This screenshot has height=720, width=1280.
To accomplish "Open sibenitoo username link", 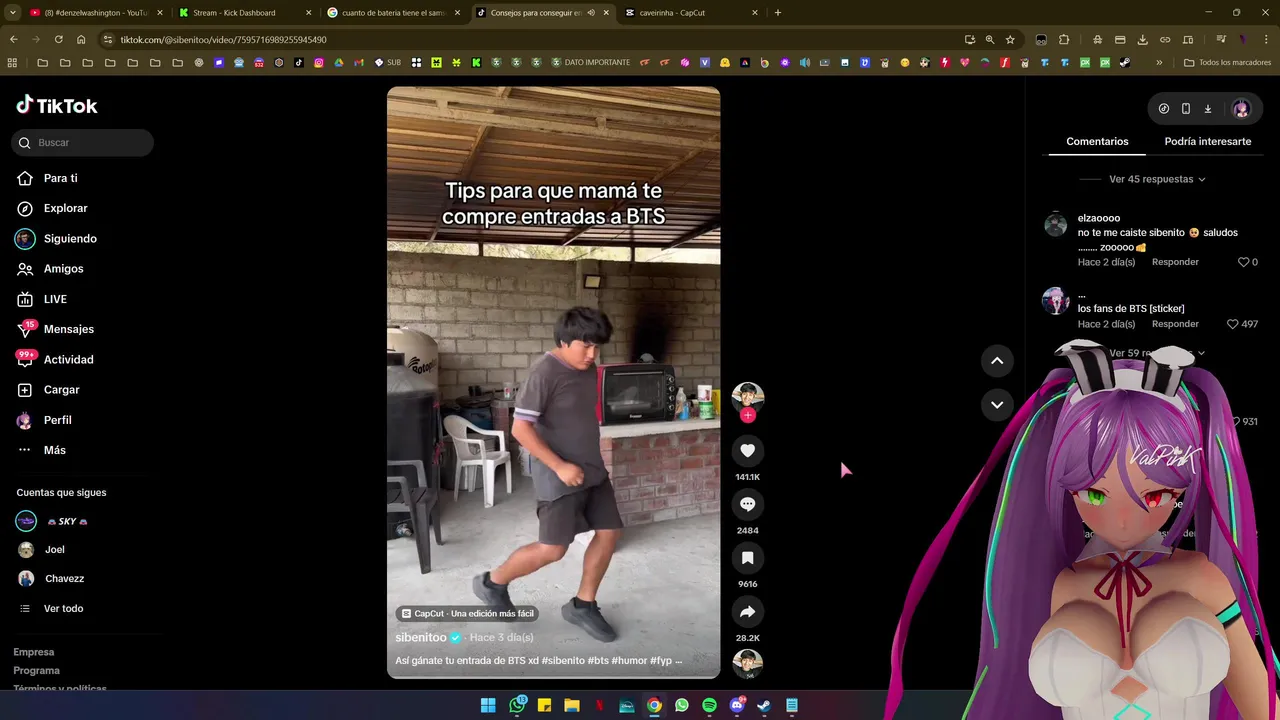I will pyautogui.click(x=421, y=637).
